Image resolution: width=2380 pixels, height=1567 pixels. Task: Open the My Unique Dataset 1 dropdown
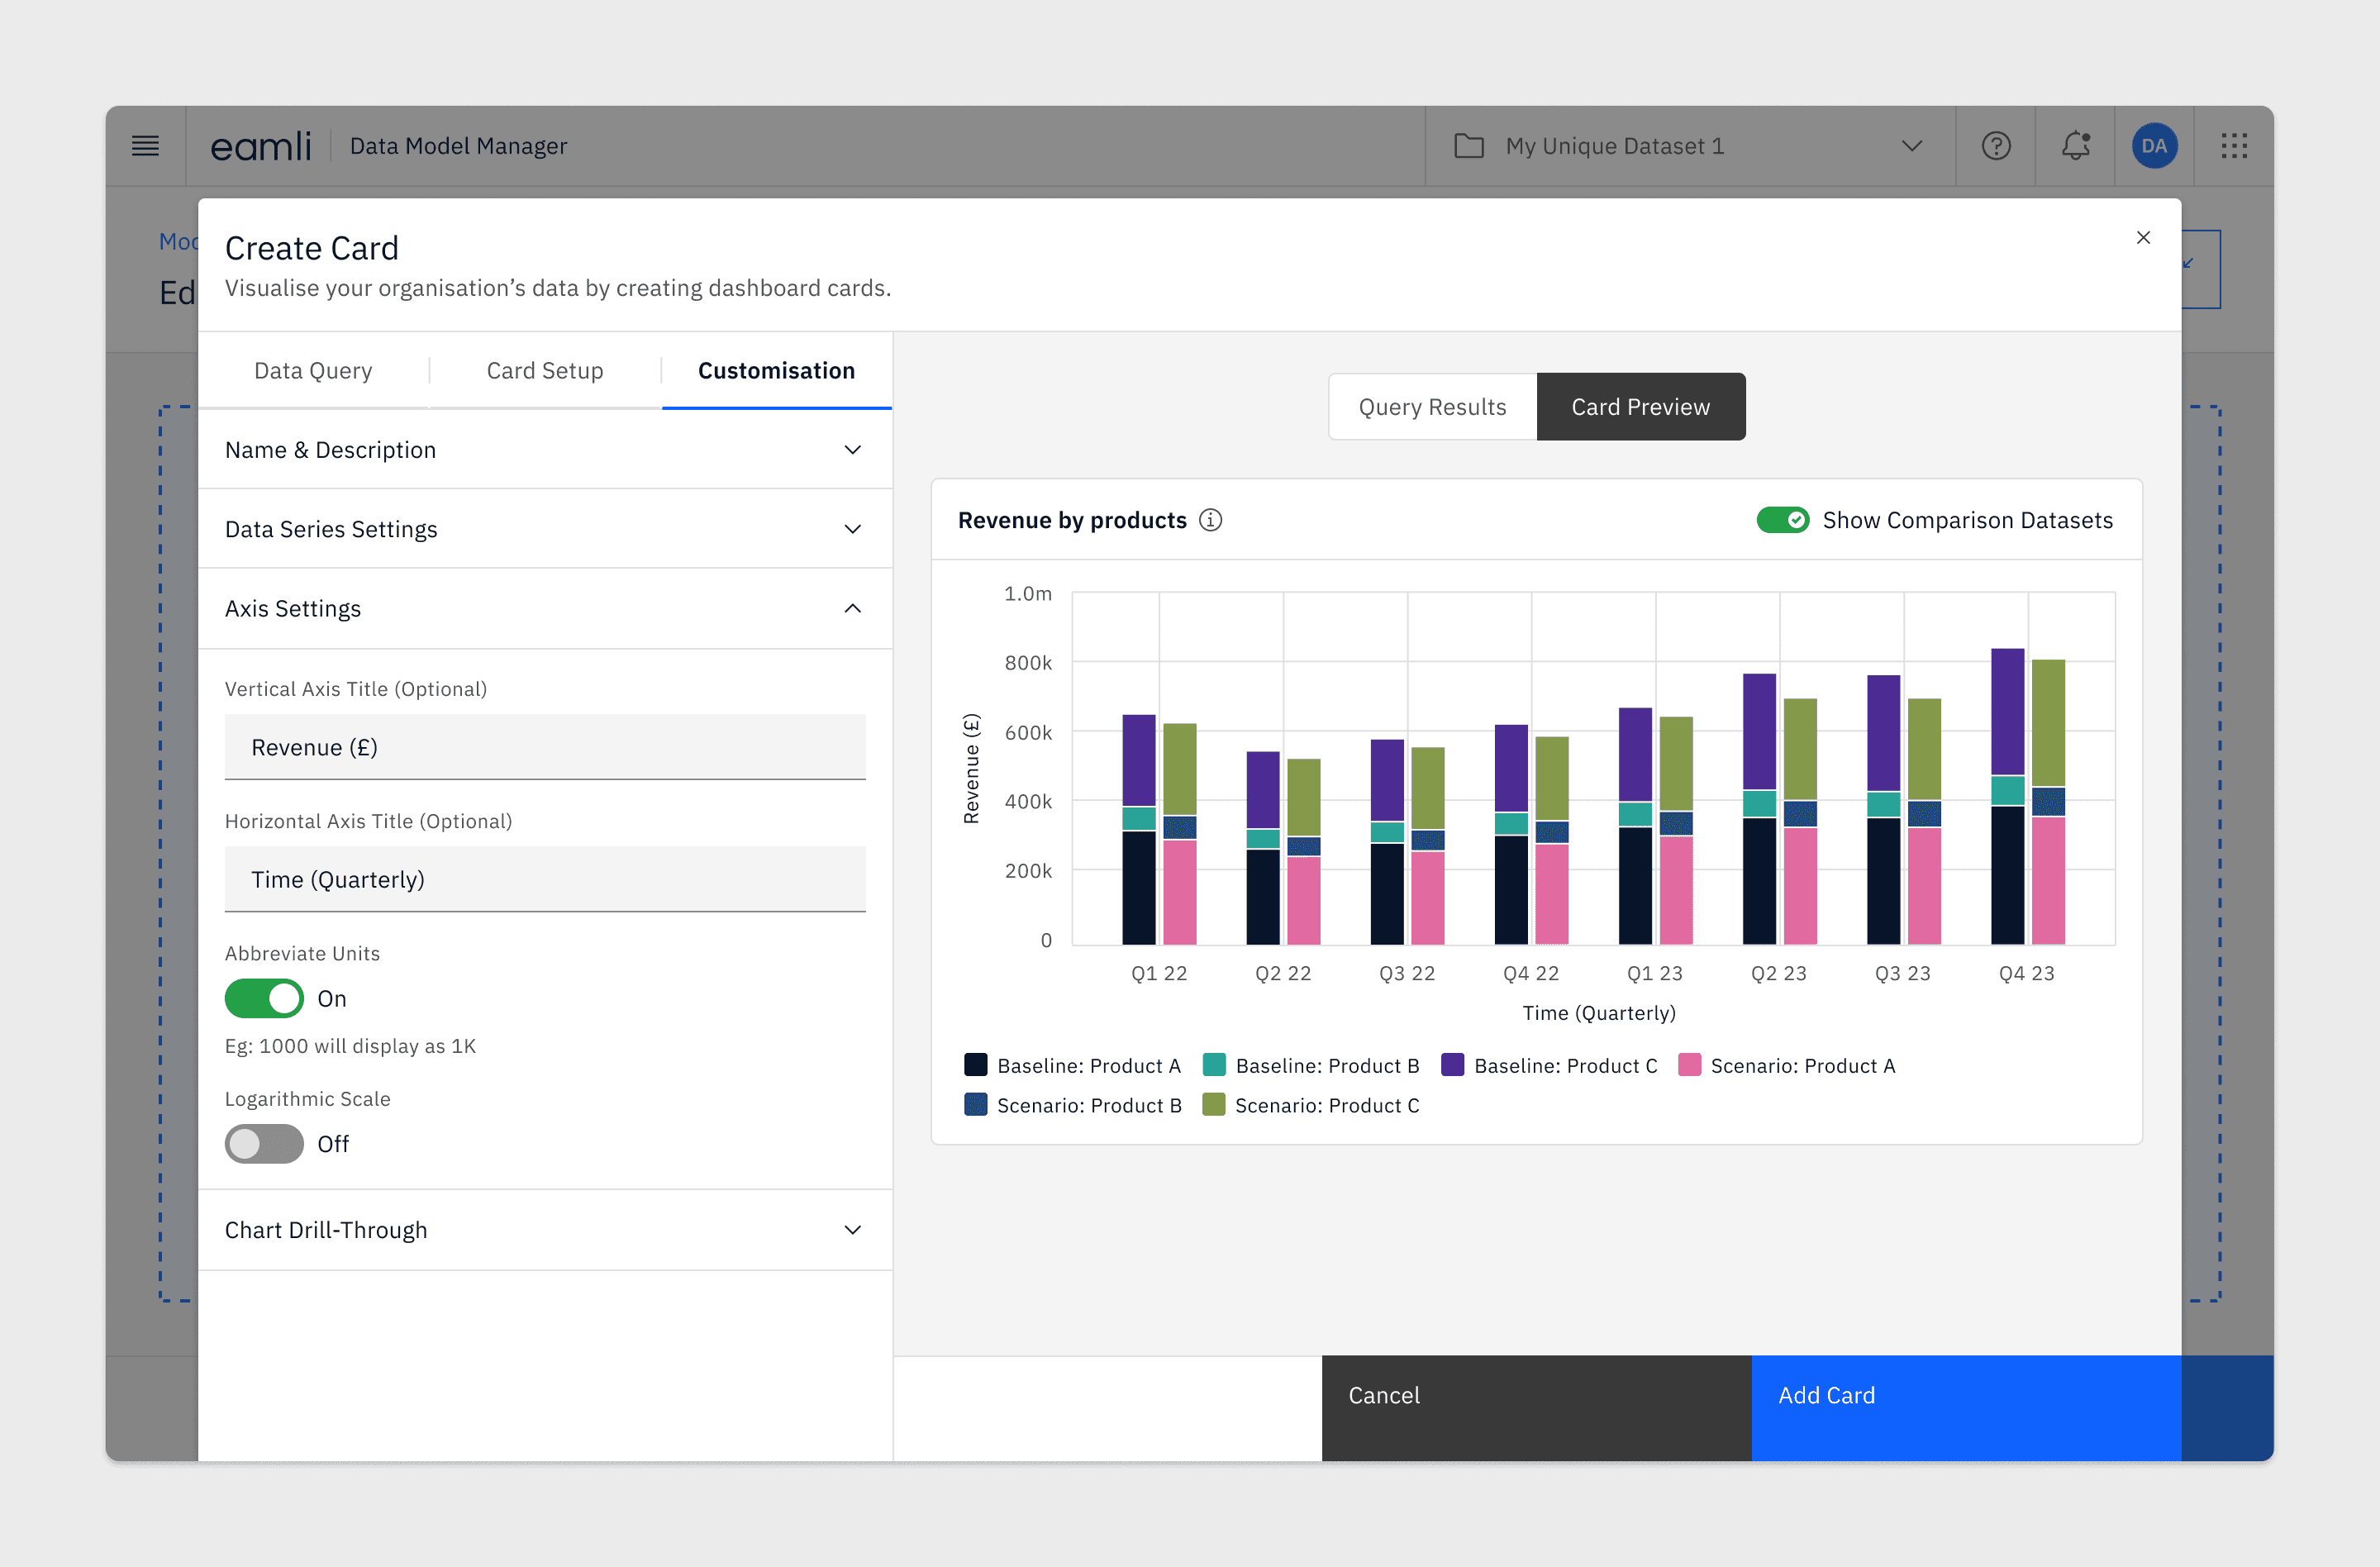(x=1910, y=146)
